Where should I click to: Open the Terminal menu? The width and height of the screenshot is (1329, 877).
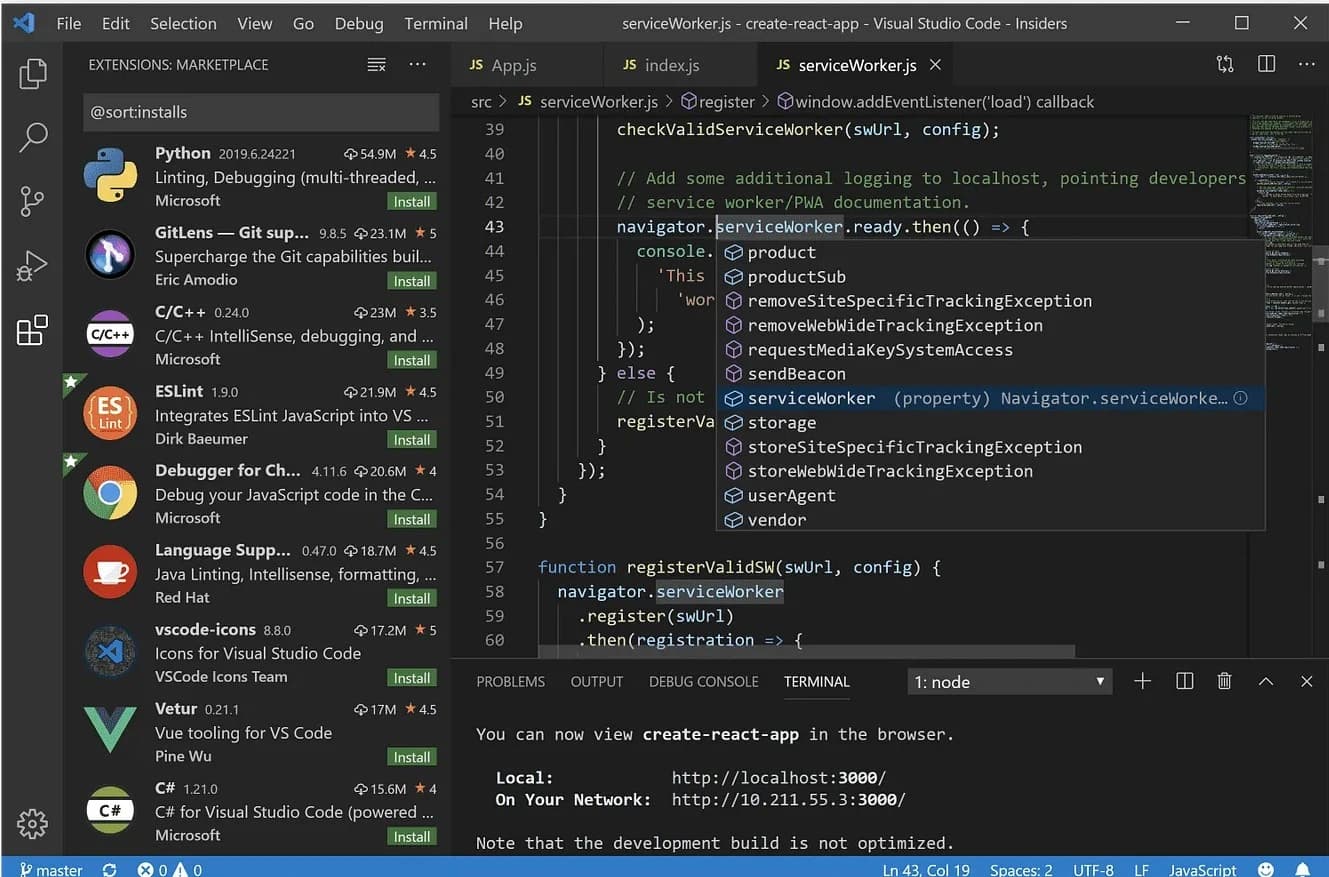point(436,23)
